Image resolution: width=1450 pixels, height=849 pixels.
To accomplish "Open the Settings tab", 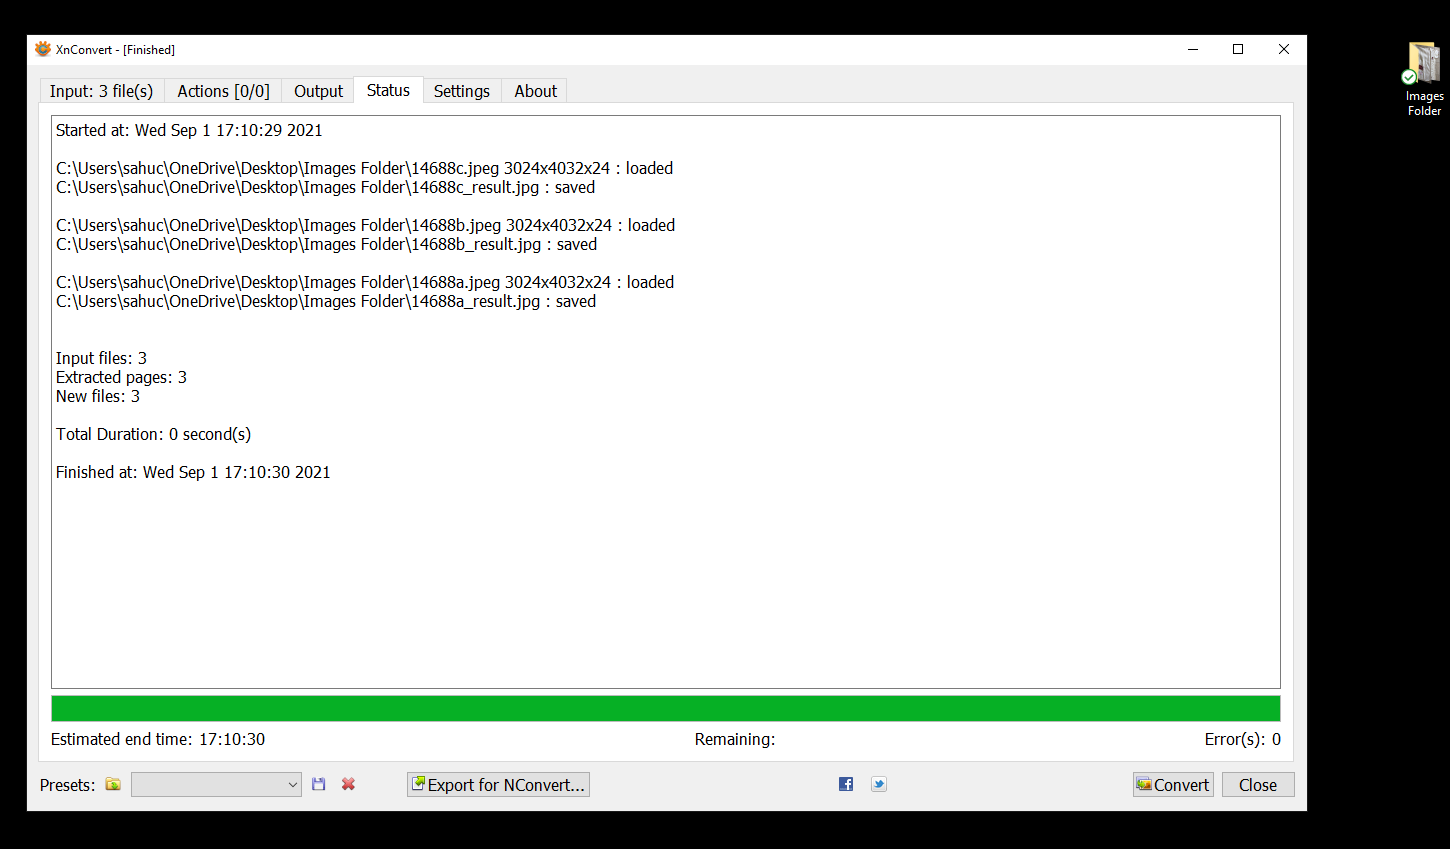I will click(462, 91).
